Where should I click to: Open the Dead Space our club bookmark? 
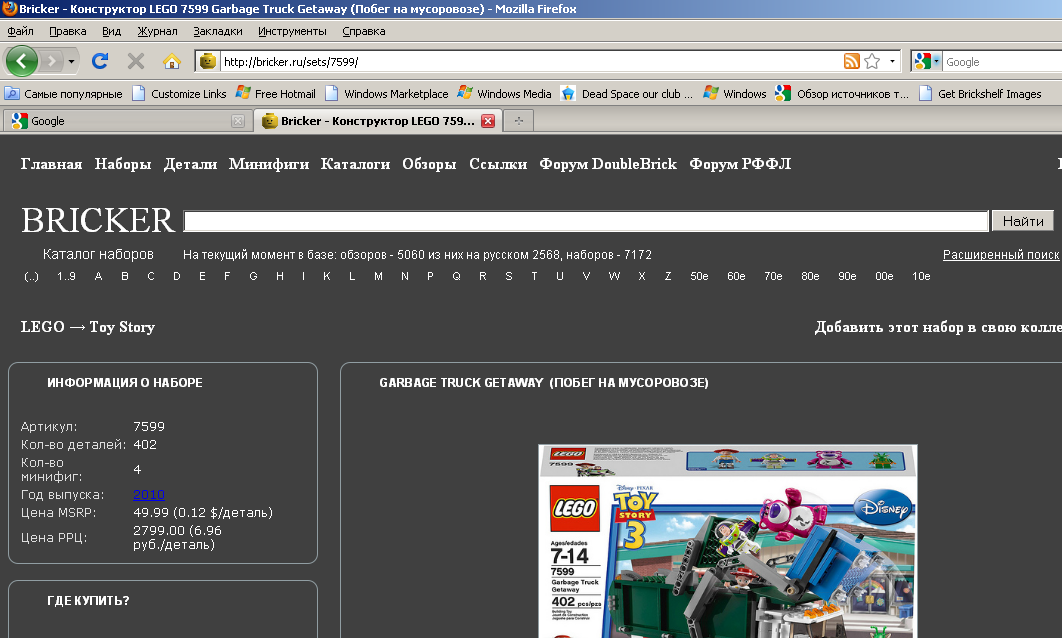click(627, 93)
